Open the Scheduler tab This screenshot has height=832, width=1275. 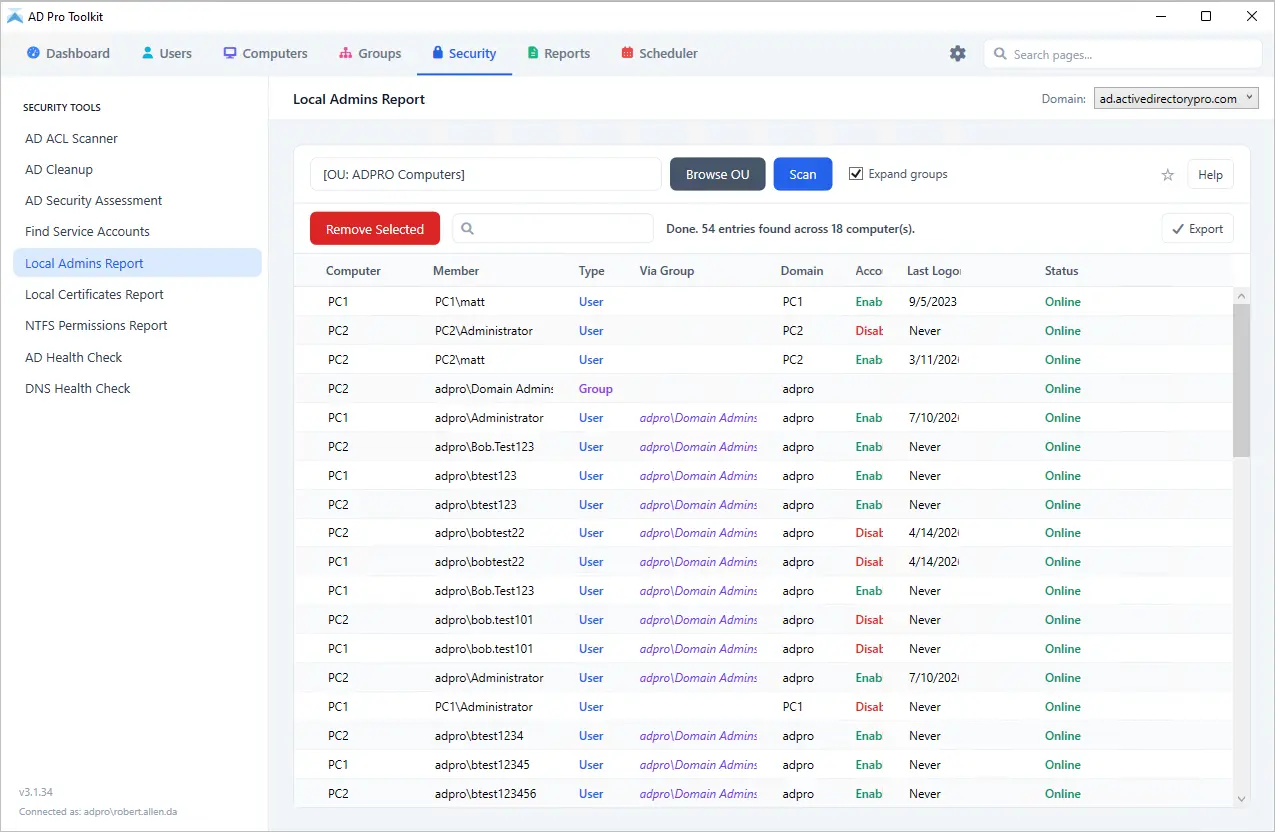pyautogui.click(x=659, y=53)
